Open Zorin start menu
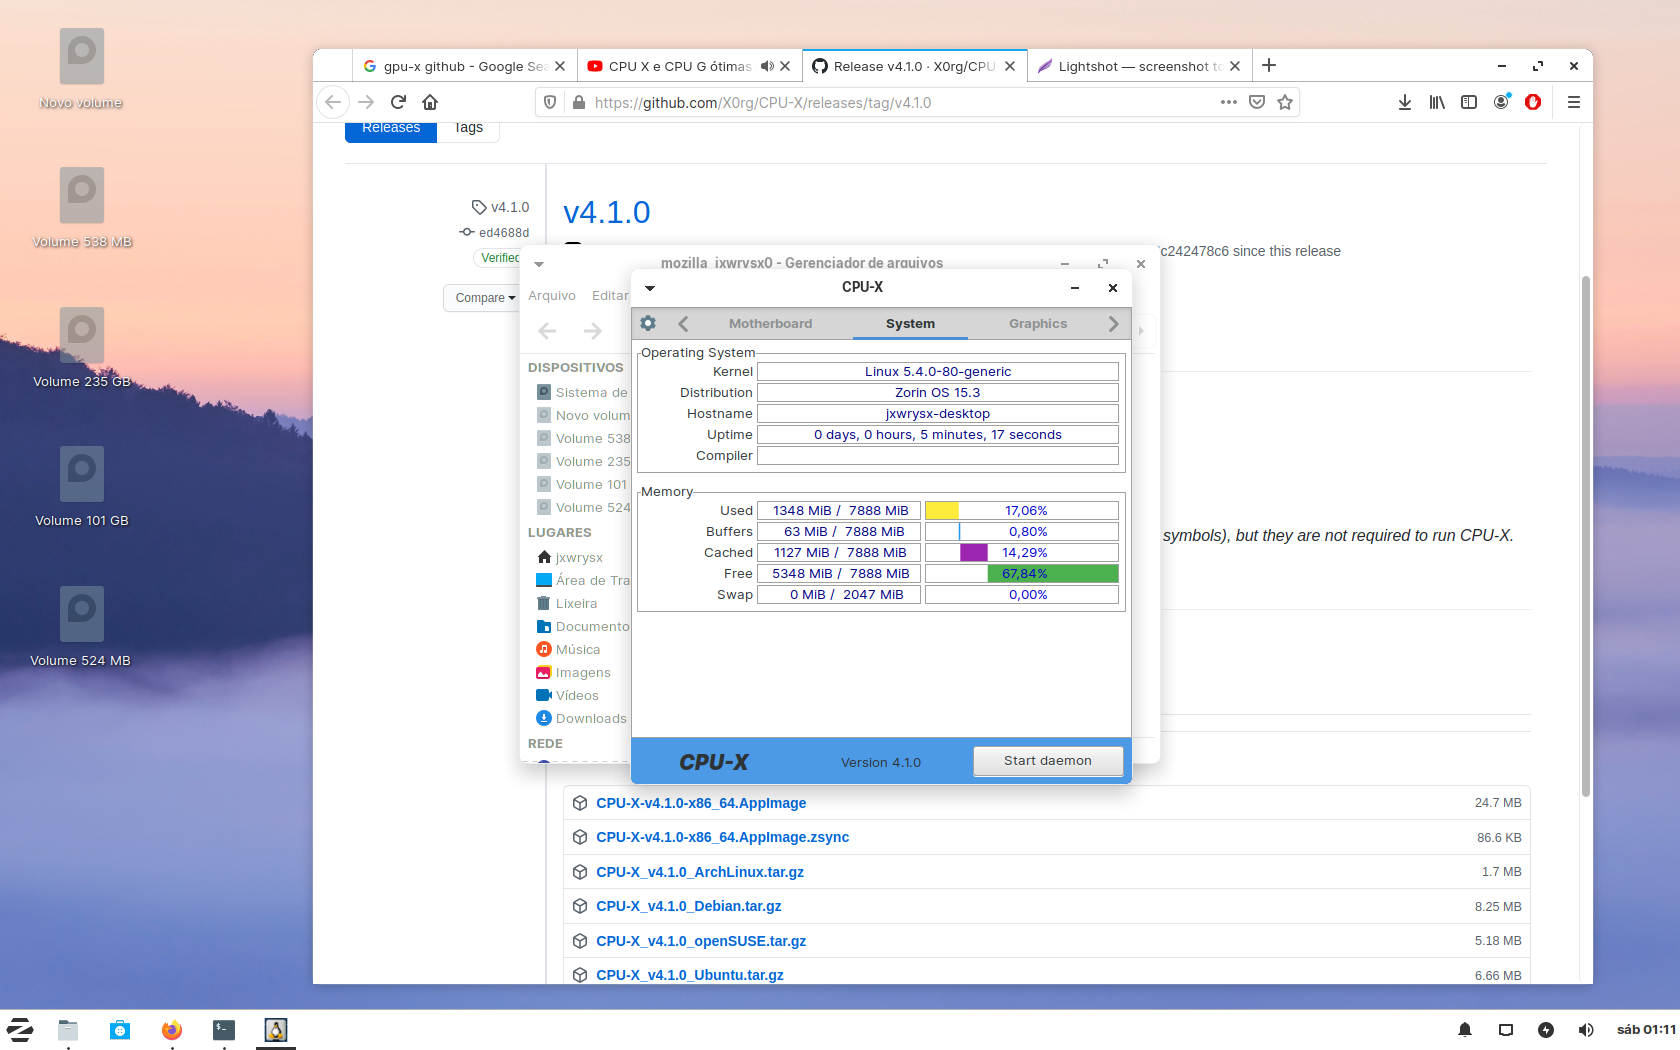 (20, 1029)
